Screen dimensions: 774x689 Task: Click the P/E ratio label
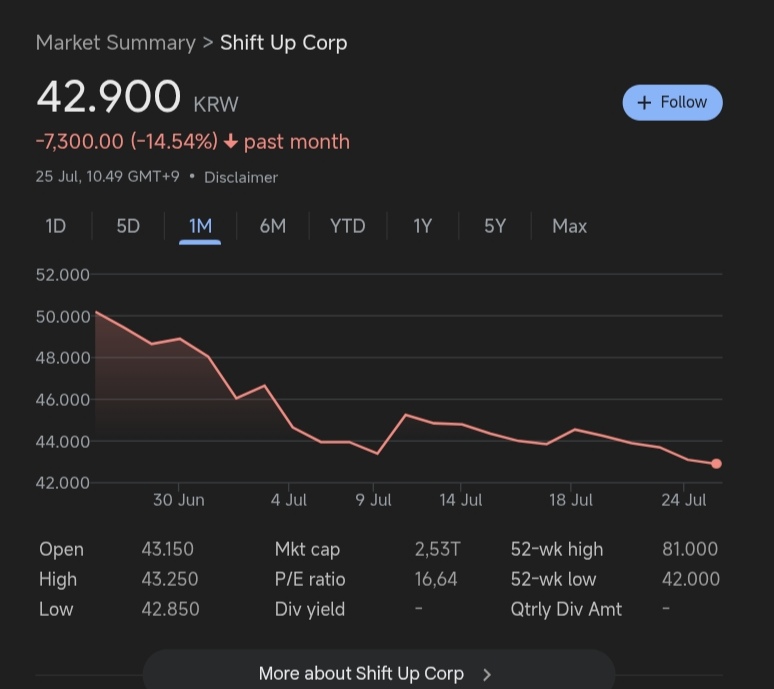point(310,579)
